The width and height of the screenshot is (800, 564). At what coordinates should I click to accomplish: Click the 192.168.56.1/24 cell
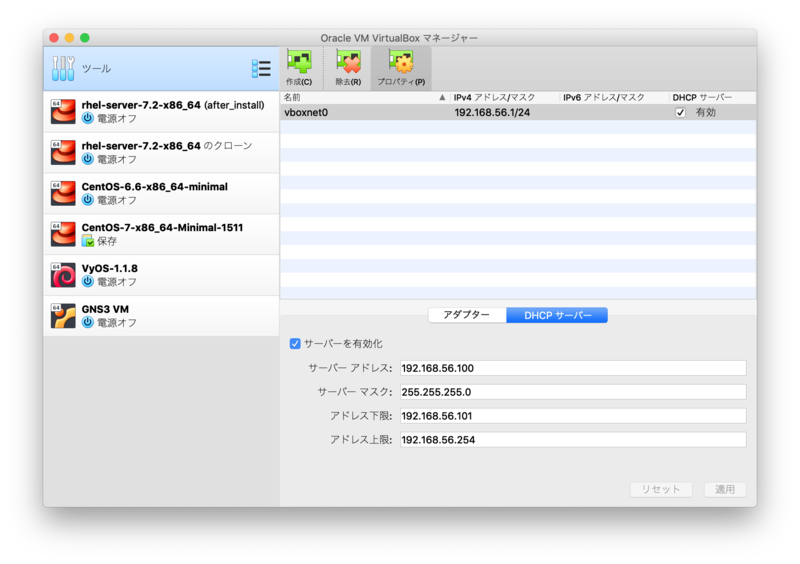tap(492, 113)
